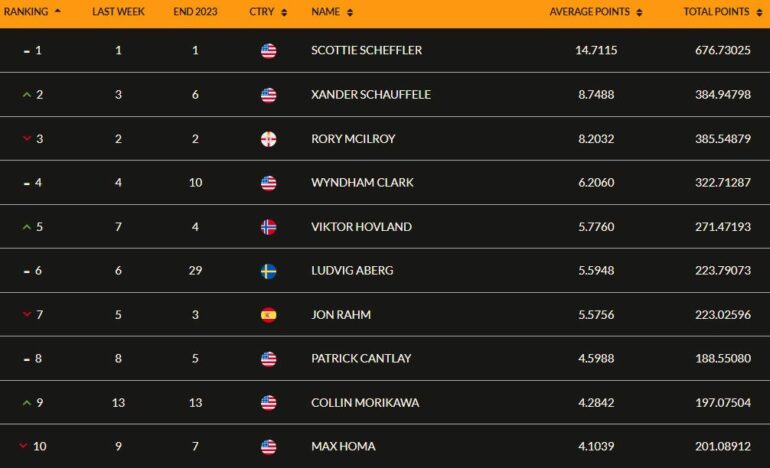Sort table by CTRY column arrows
Screen dimensions: 770x468
(x=284, y=13)
